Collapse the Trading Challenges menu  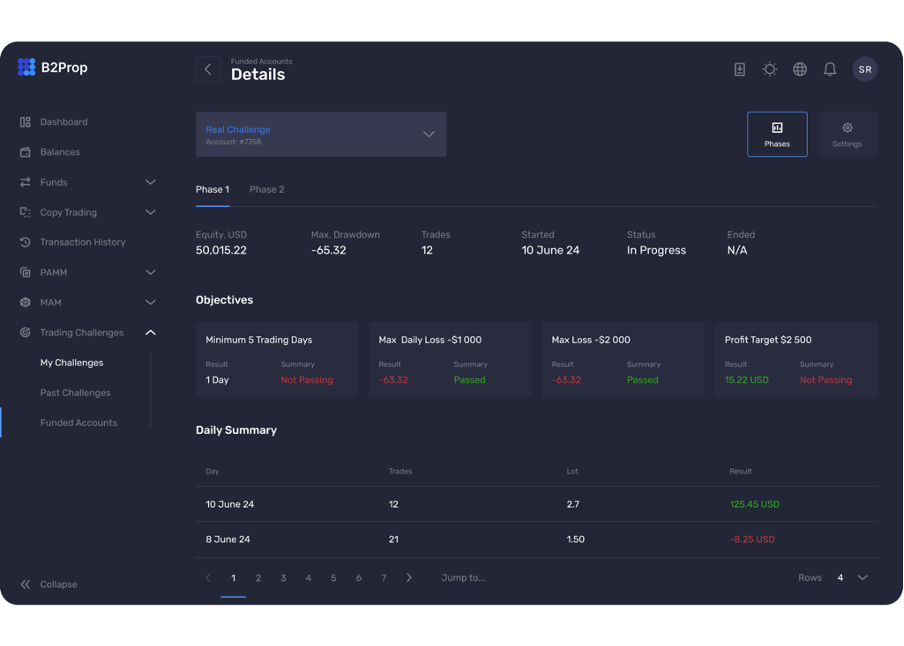150,332
